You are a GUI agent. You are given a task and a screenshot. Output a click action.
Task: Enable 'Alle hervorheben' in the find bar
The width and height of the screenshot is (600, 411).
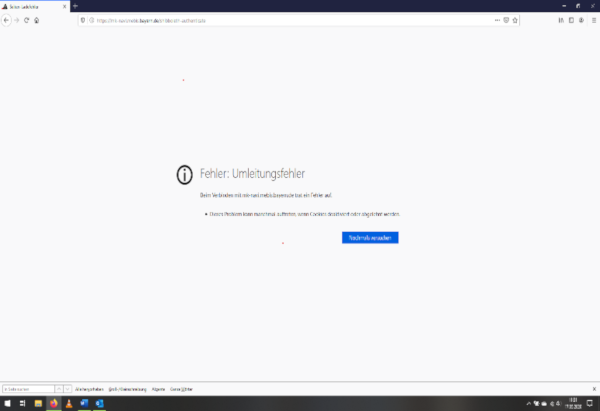(89, 388)
